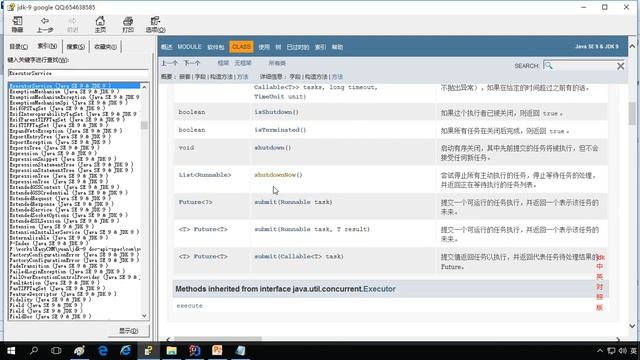Open the submit(Runnable task) method link
This screenshot has height=360, width=640.
tap(293, 202)
